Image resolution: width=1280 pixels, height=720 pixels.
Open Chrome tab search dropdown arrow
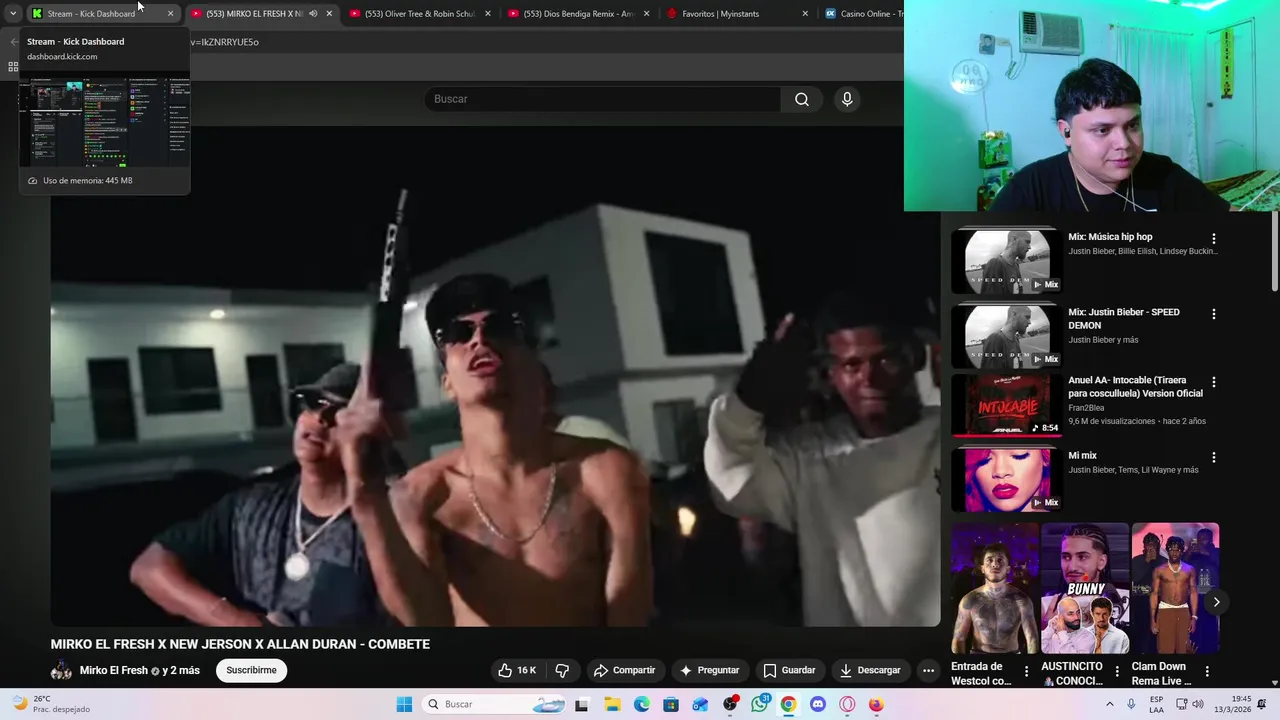(13, 14)
